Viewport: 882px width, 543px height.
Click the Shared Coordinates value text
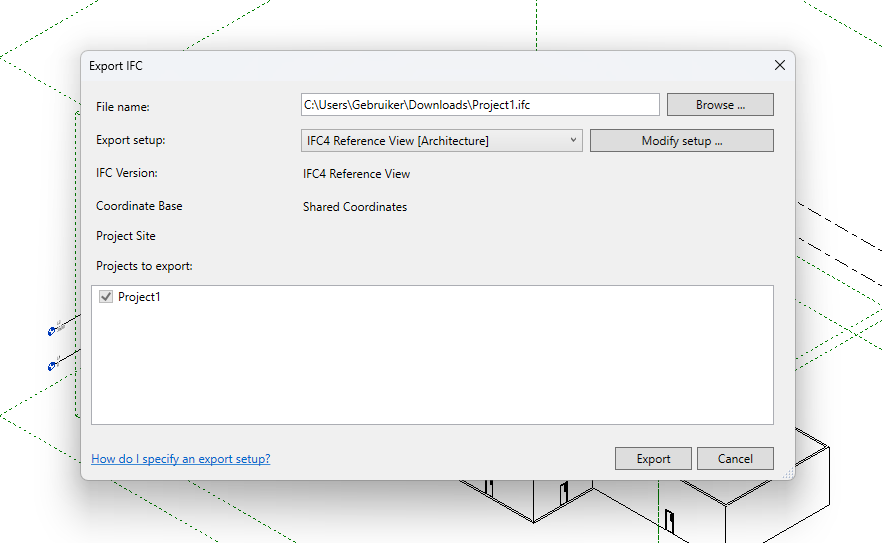(355, 207)
